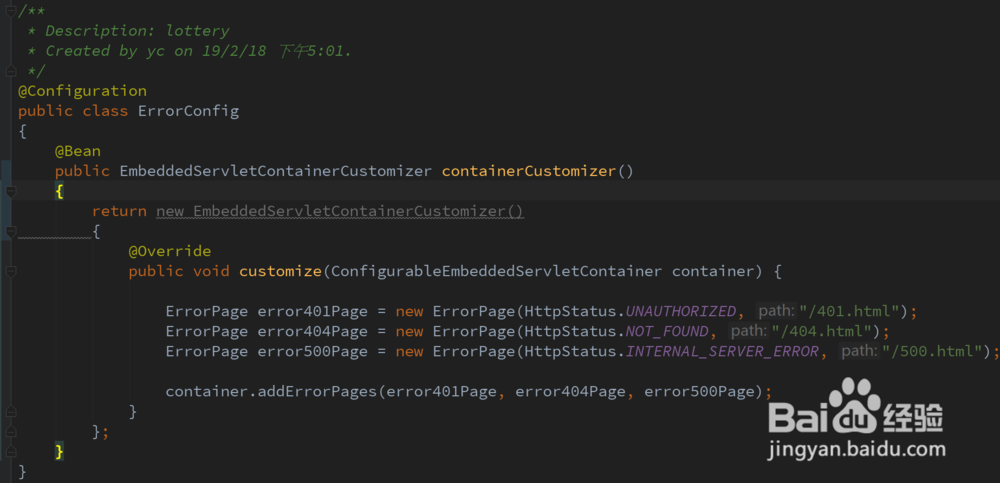Click the INTERNAL_SERVER_ERROR constant
Viewport: 1000px width, 483px height.
(x=726, y=351)
